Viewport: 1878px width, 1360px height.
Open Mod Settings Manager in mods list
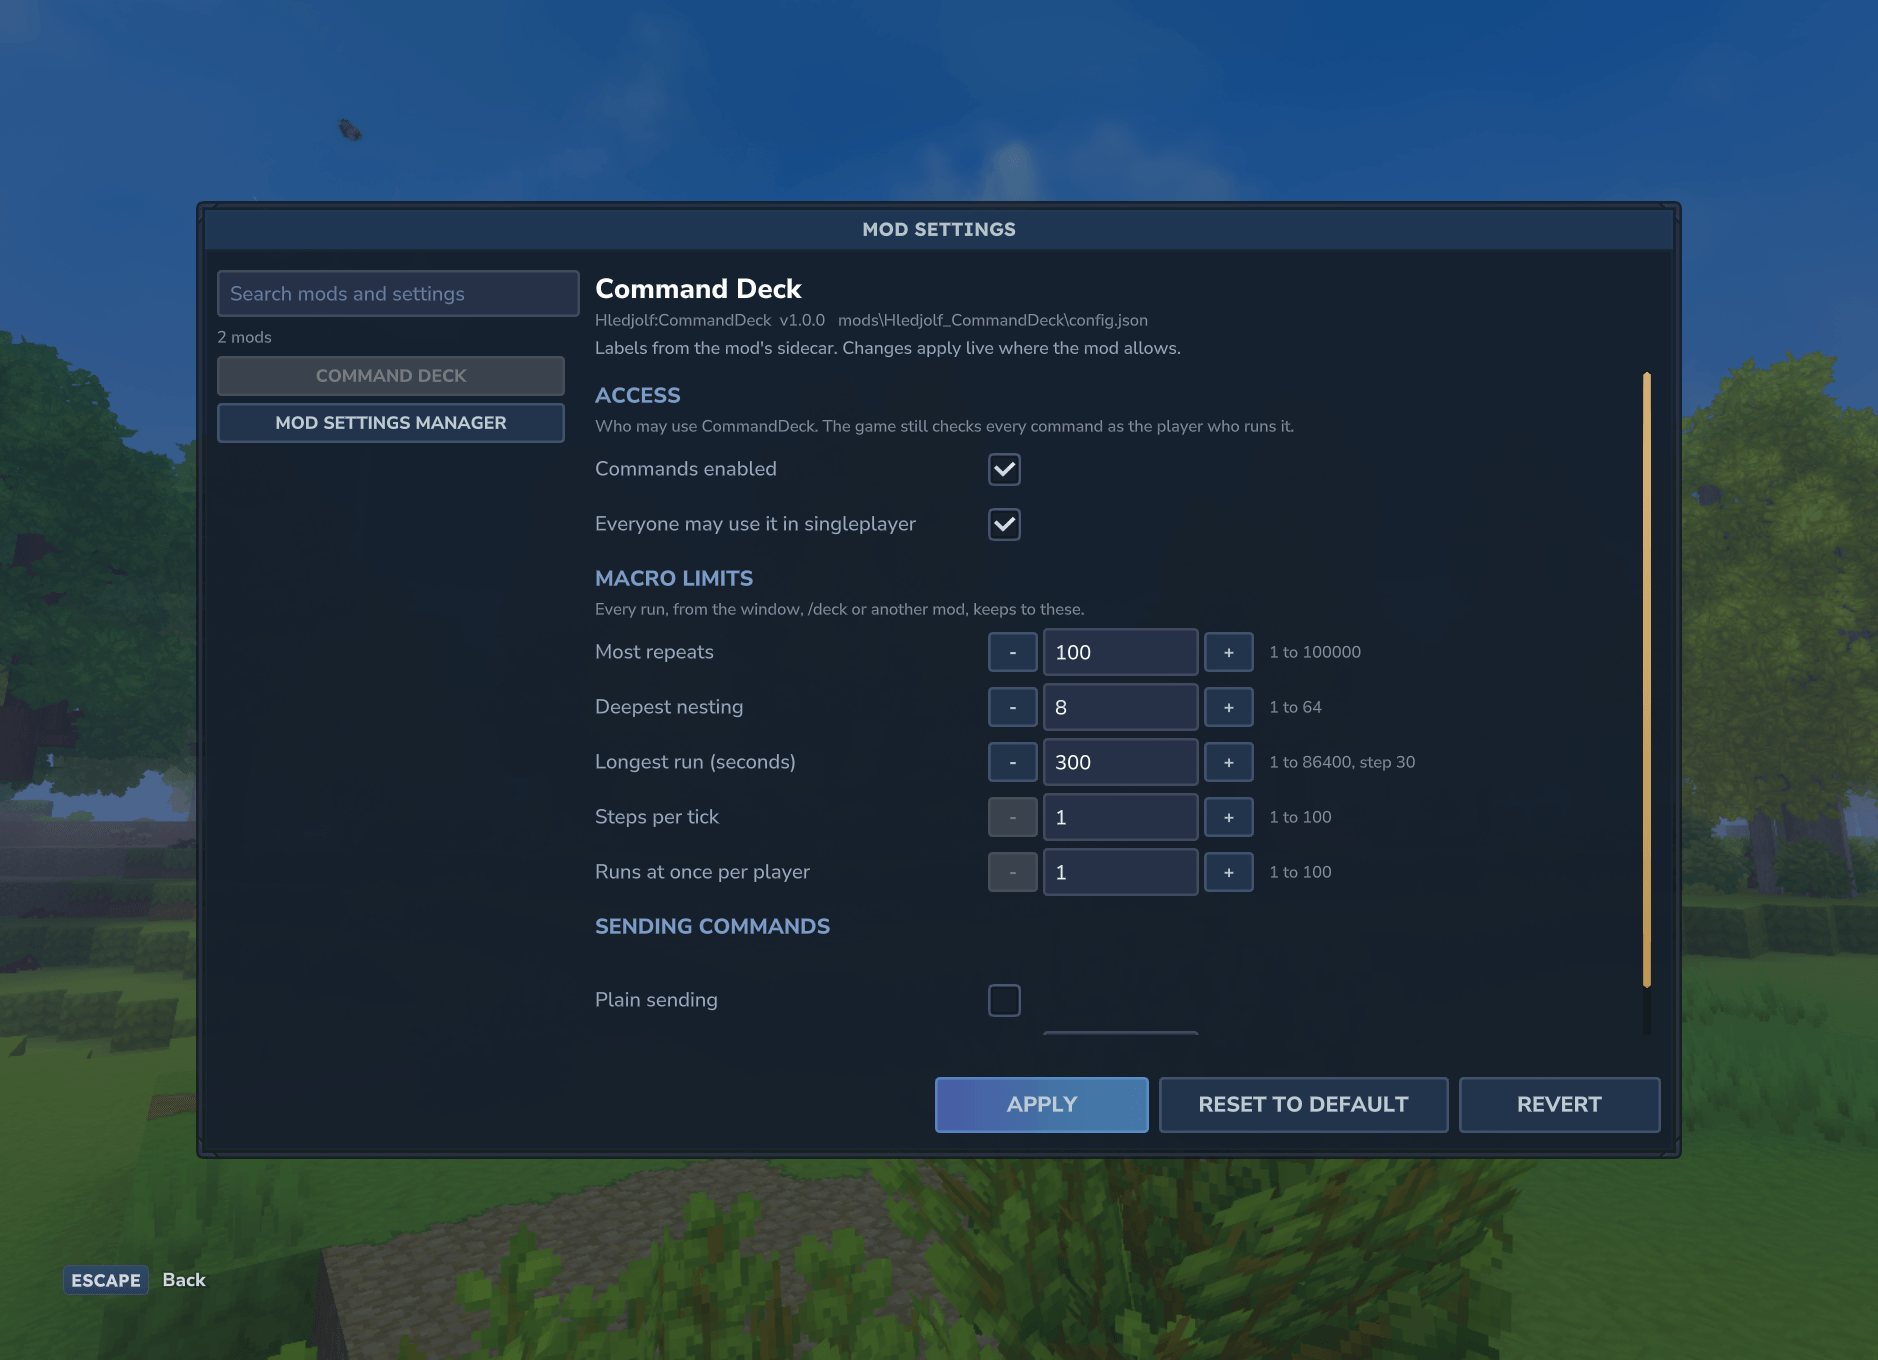click(391, 423)
